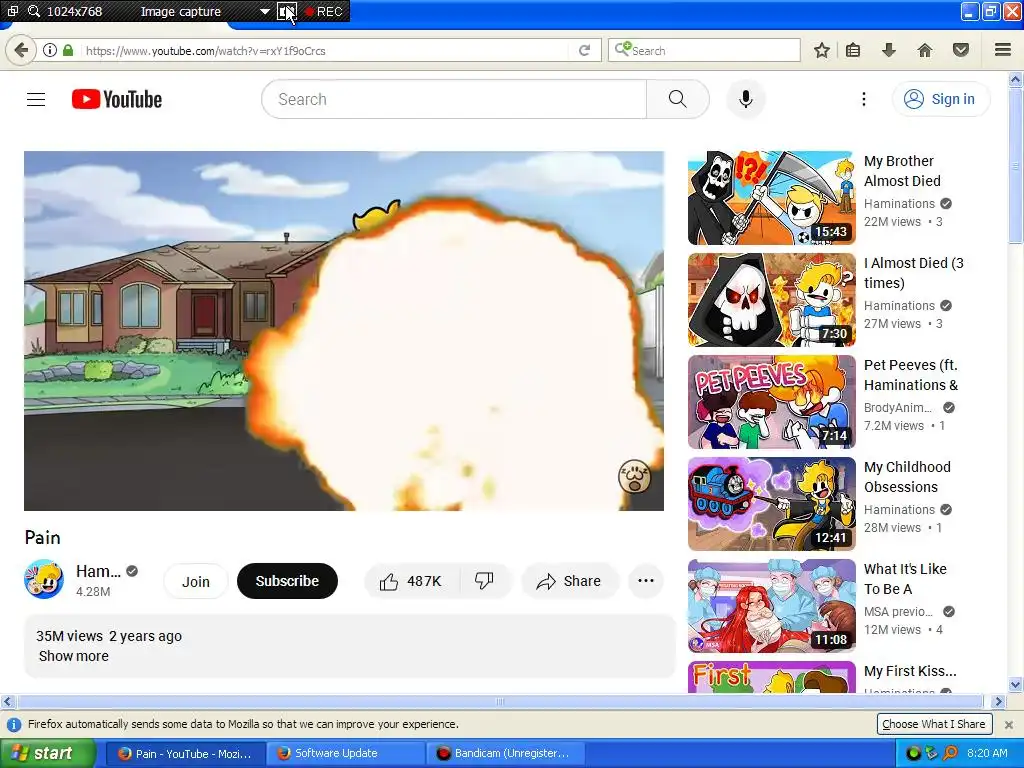Open Pet Peeves video thumbnail
This screenshot has width=1024, height=768.
coord(771,402)
